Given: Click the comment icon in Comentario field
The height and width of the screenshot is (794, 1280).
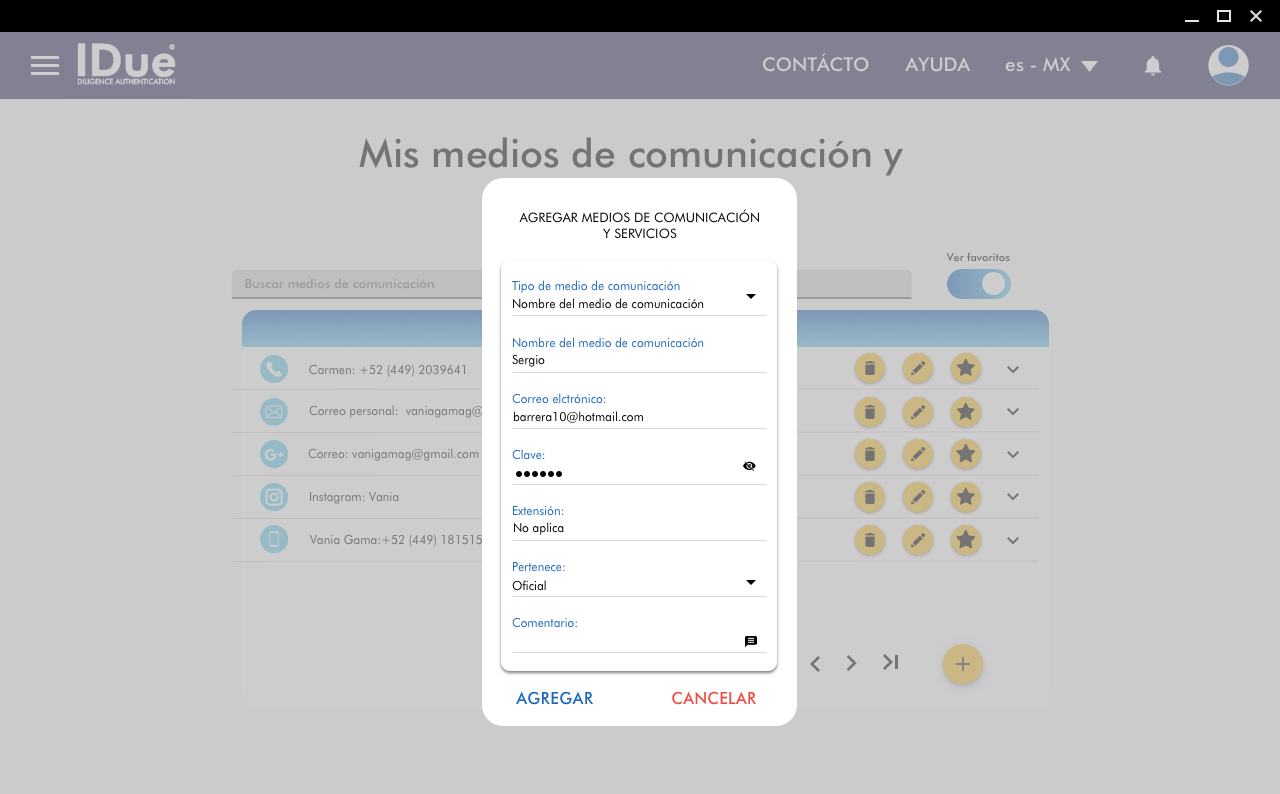Looking at the screenshot, I should tap(750, 641).
